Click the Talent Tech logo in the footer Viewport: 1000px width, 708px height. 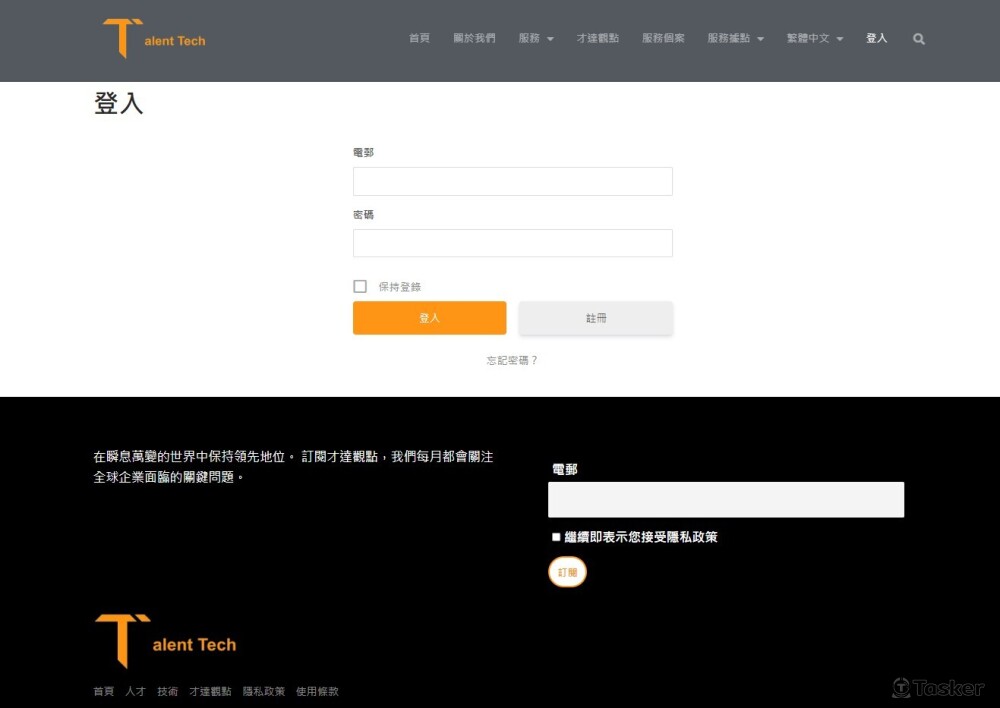click(165, 640)
